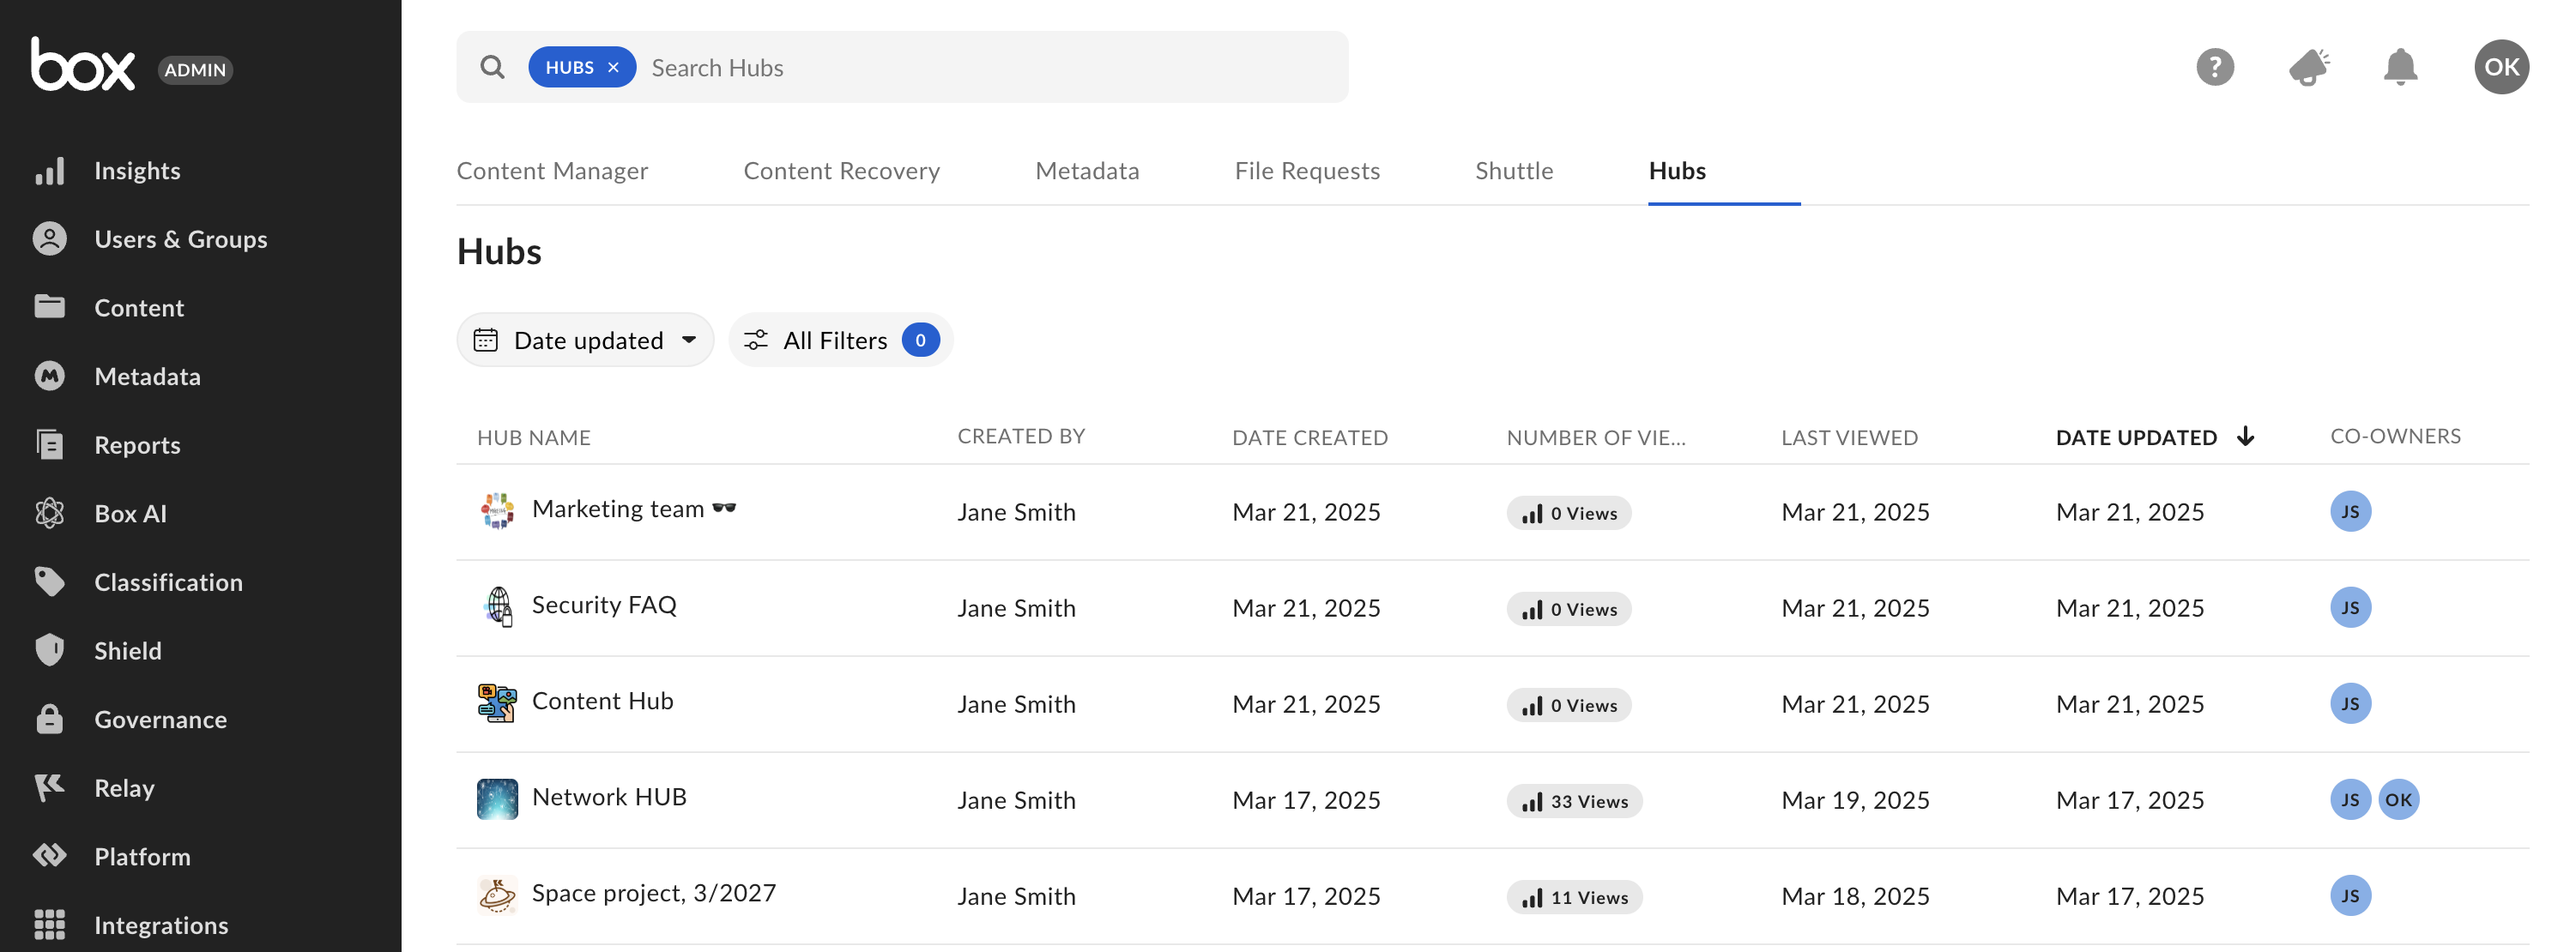Expand the Date updated dropdown
Image resolution: width=2576 pixels, height=952 pixels.
585,340
